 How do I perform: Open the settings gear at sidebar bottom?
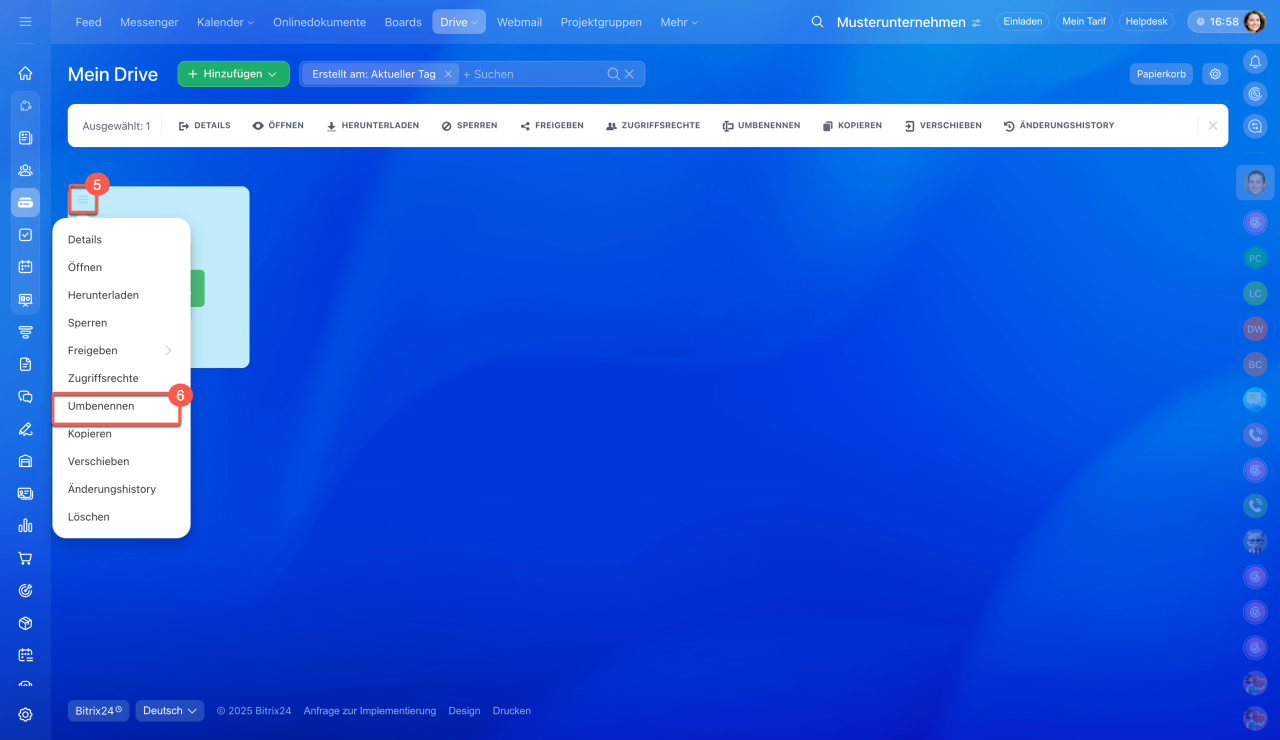tap(25, 714)
